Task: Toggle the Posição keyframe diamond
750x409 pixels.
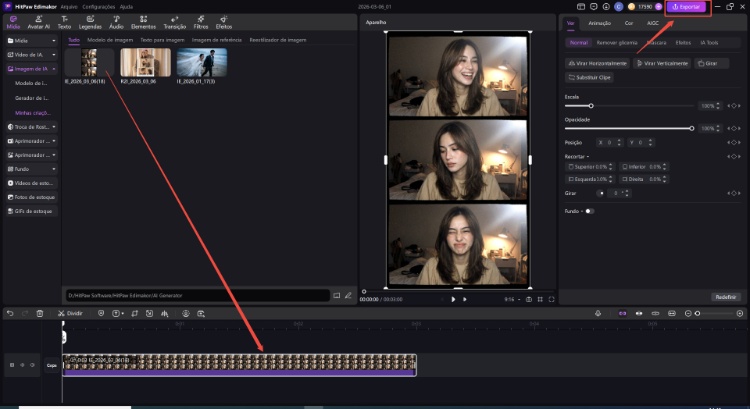Action: tap(734, 143)
